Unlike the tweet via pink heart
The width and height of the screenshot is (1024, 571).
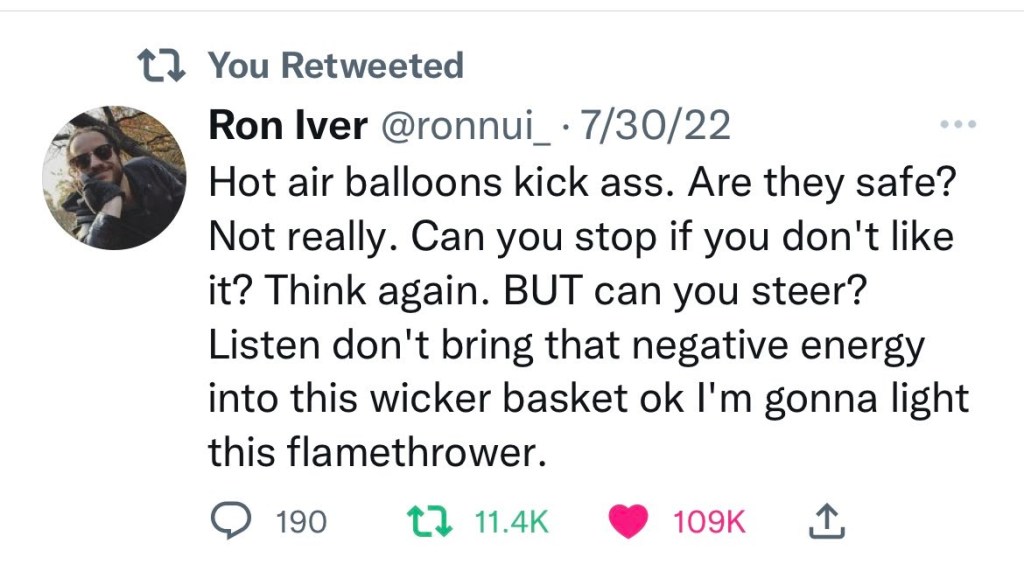(628, 521)
